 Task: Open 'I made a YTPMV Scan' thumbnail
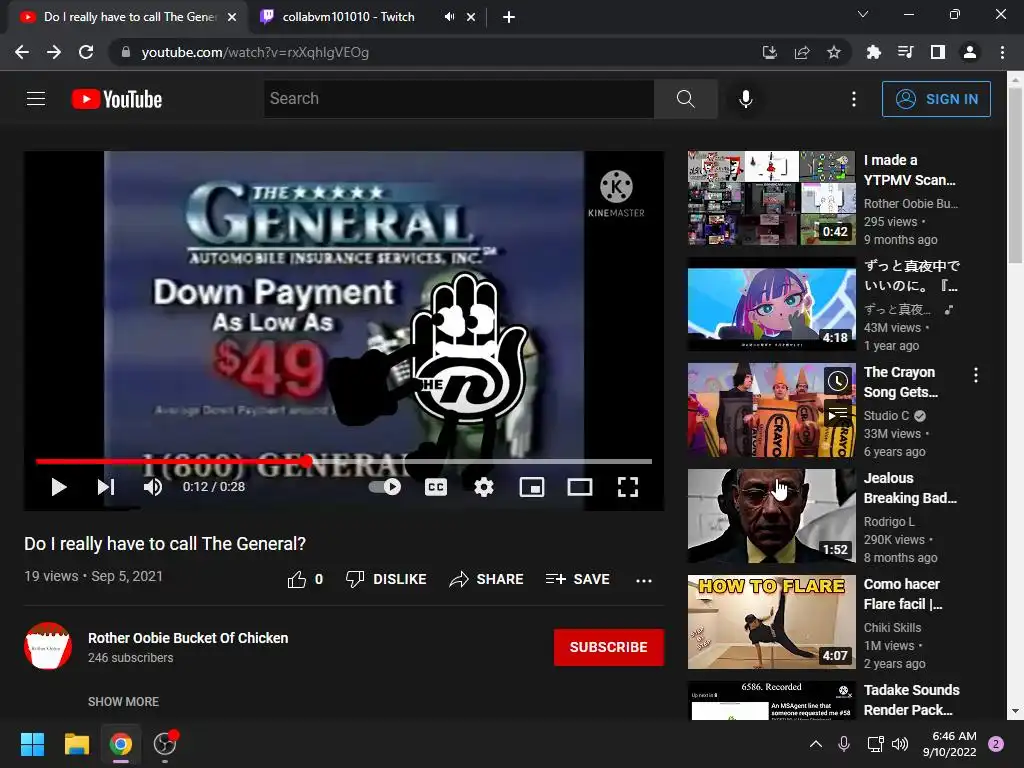771,198
